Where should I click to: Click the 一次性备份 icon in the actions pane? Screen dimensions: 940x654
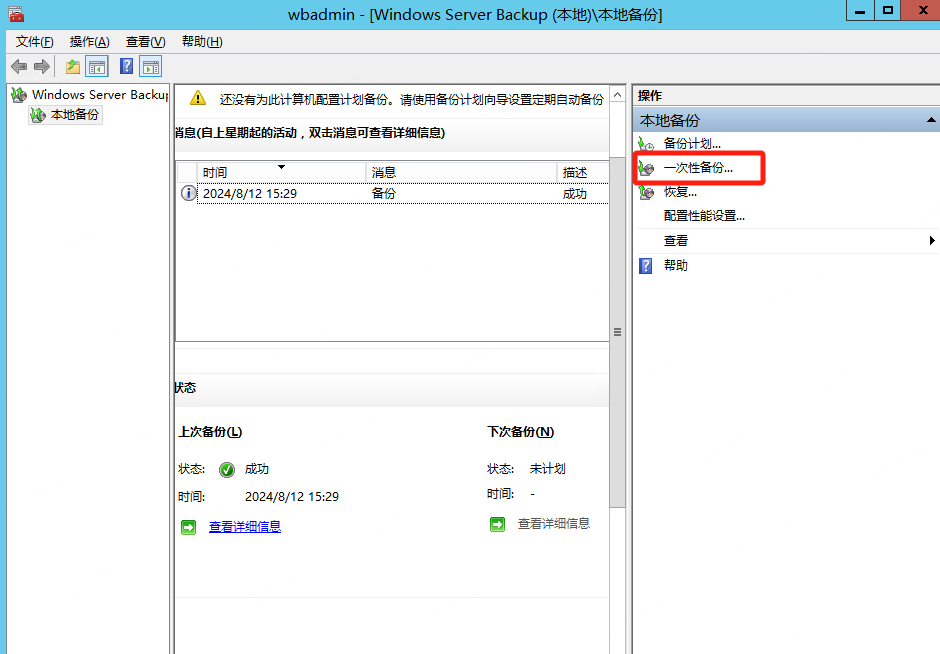[x=646, y=168]
